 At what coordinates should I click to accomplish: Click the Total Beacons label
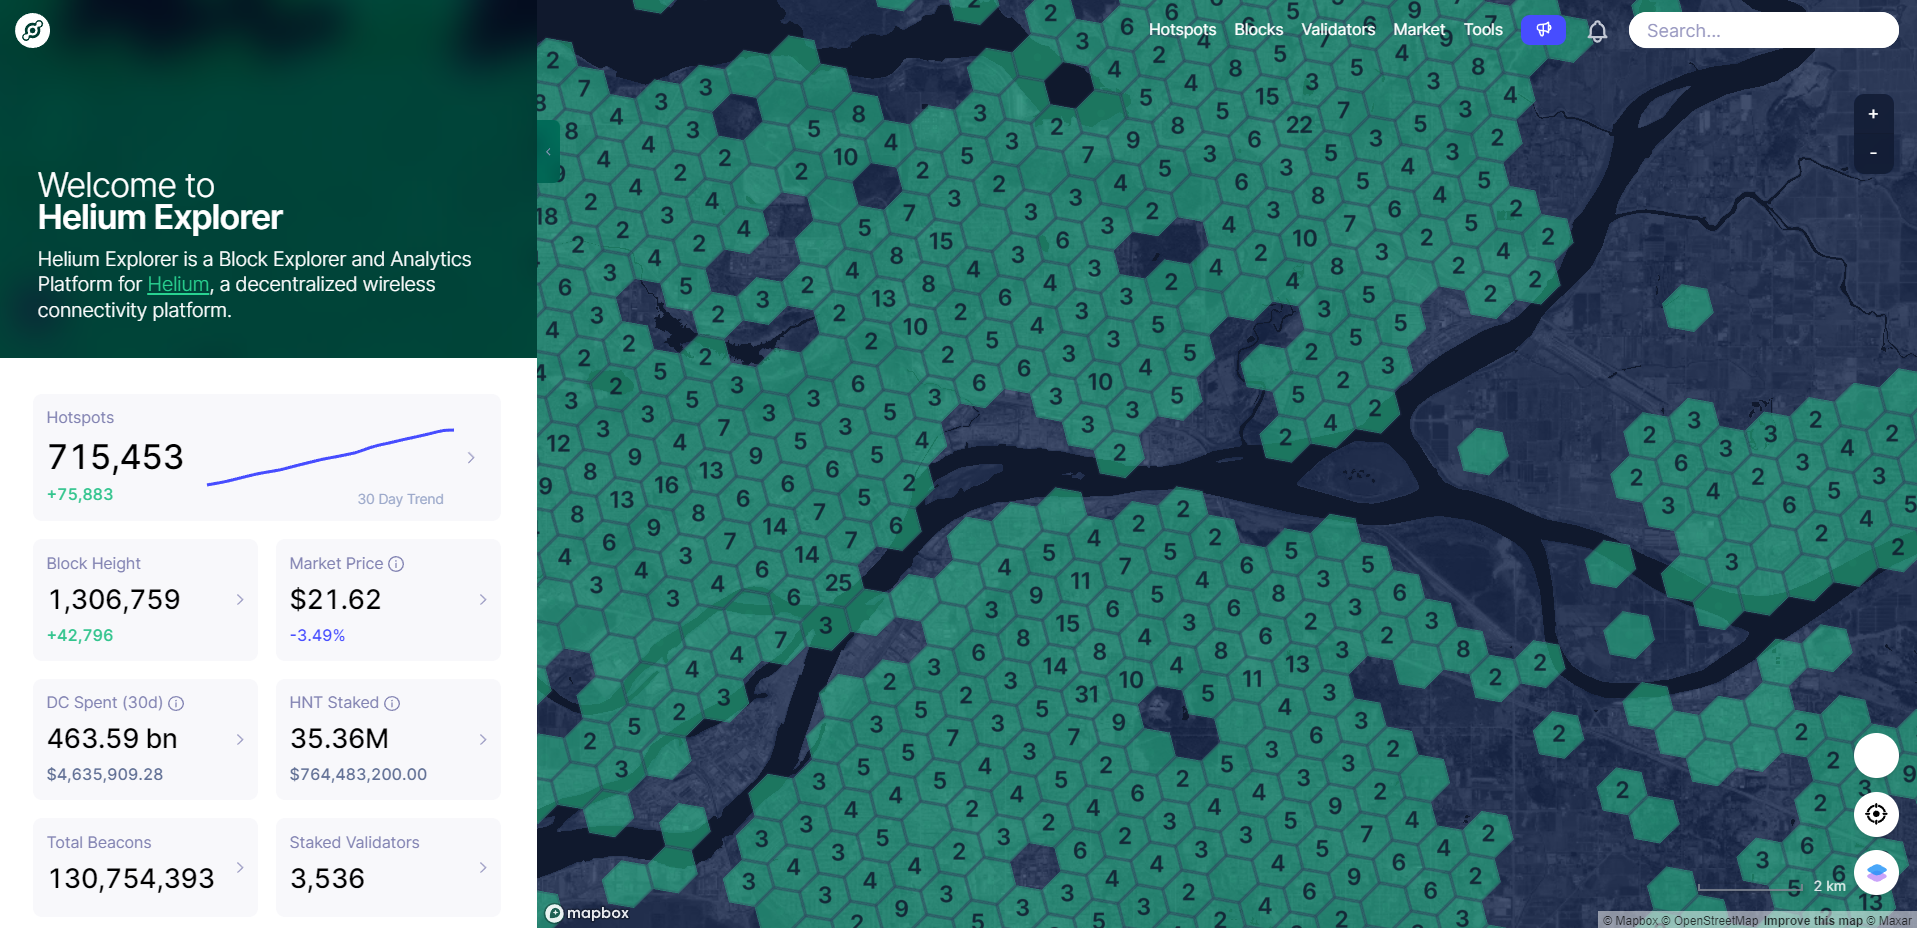pyautogui.click(x=99, y=842)
